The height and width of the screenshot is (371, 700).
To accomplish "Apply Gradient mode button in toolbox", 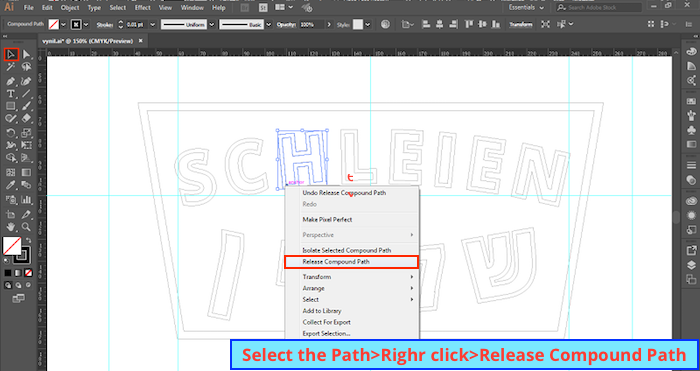I will (18, 272).
